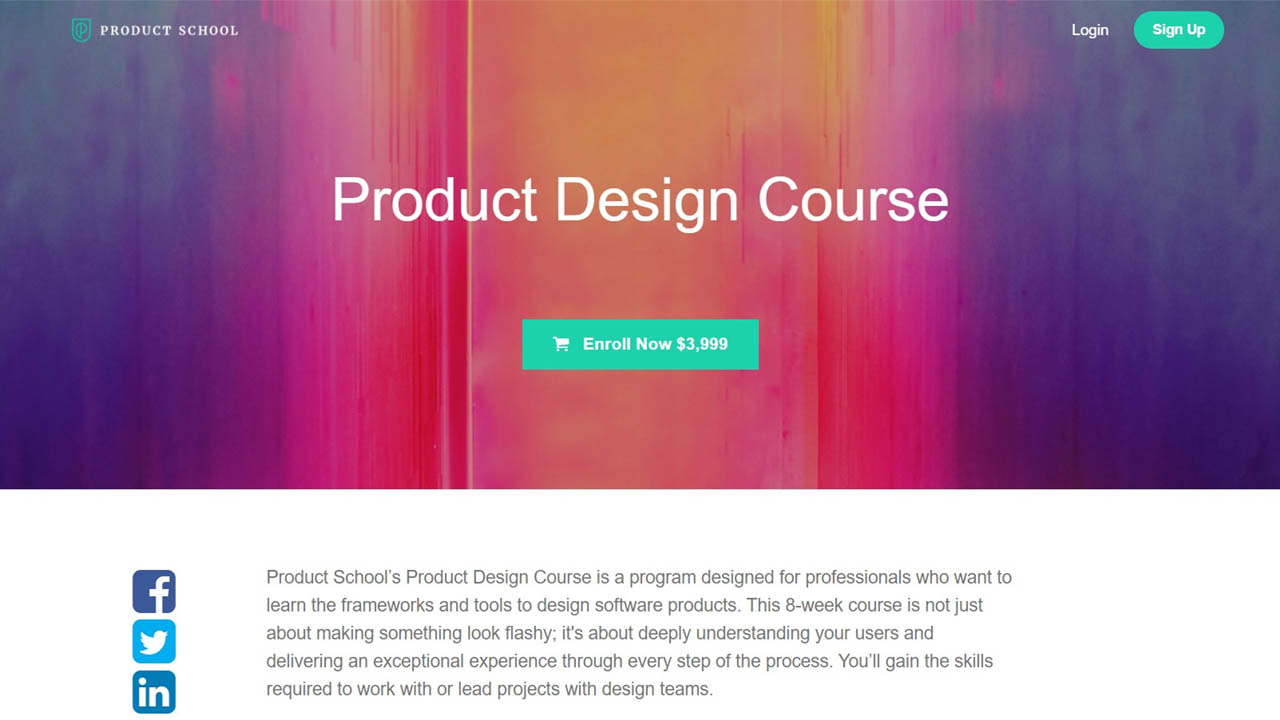Screen dimensions: 1280x720
Task: Click the shopping cart icon inside the enroll button
Action: (x=562, y=343)
